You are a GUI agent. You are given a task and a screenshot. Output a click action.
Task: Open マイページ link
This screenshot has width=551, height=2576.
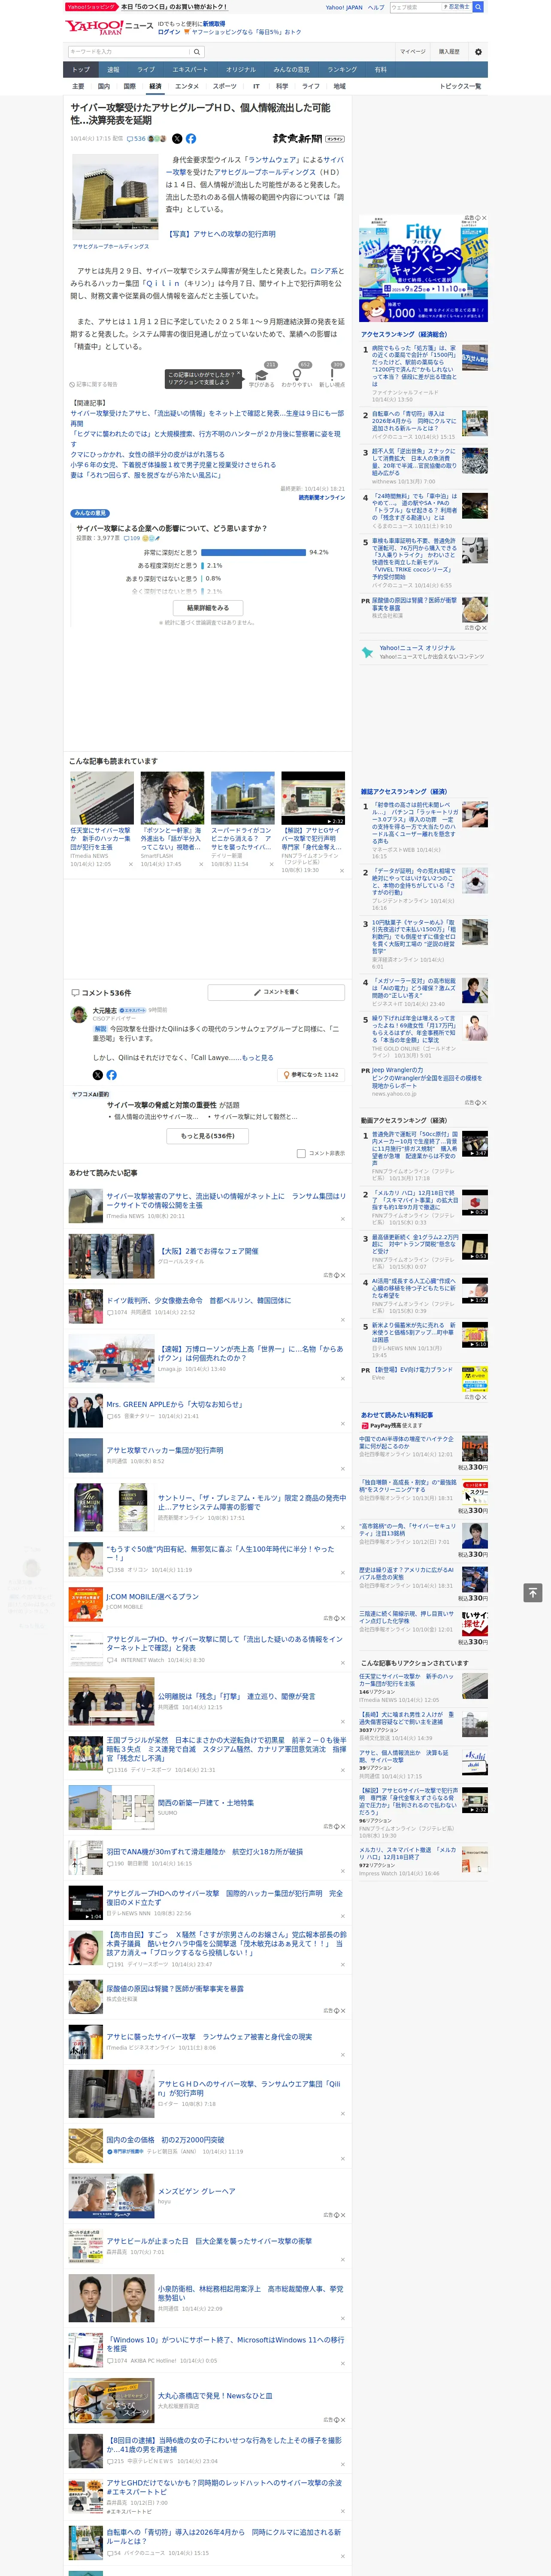coord(412,51)
